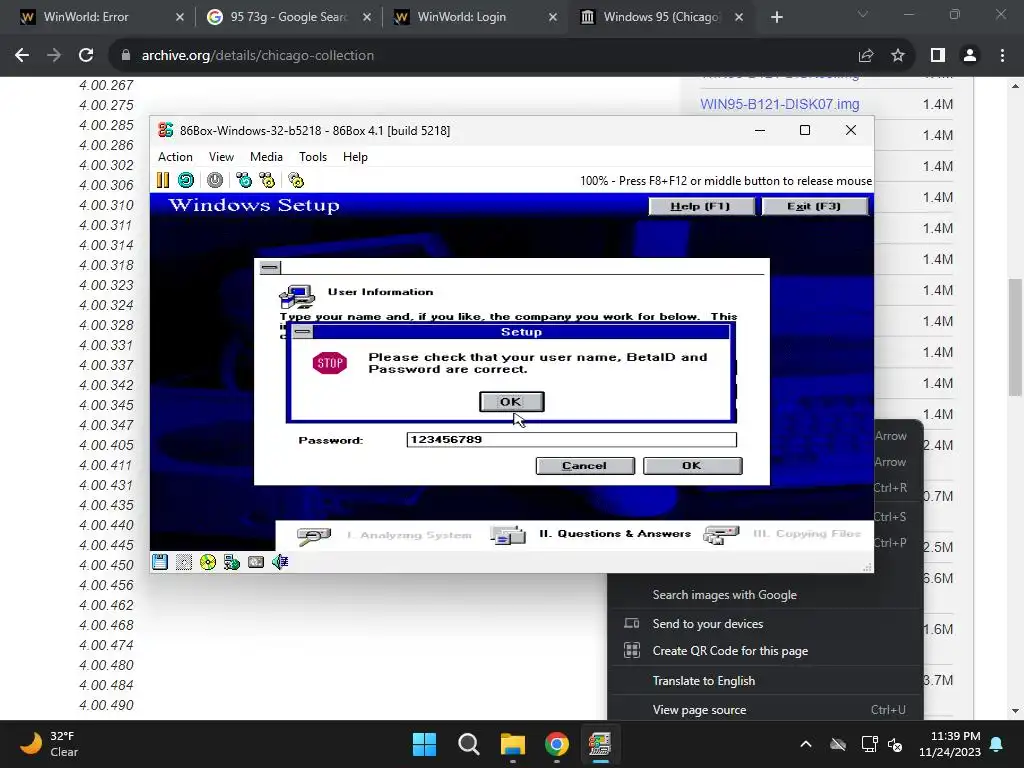Image resolution: width=1024 pixels, height=768 pixels.
Task: Click the Copying Files step icon
Action: coord(721,535)
